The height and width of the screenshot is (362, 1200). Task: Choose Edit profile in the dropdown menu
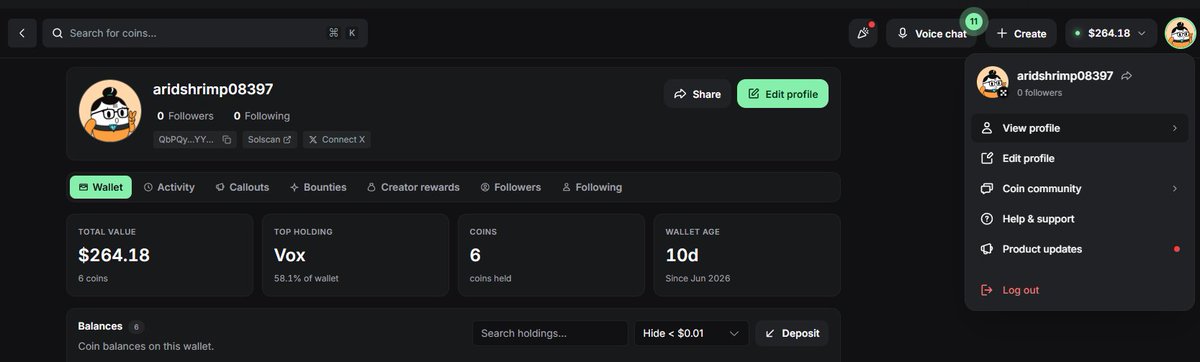point(1080,158)
